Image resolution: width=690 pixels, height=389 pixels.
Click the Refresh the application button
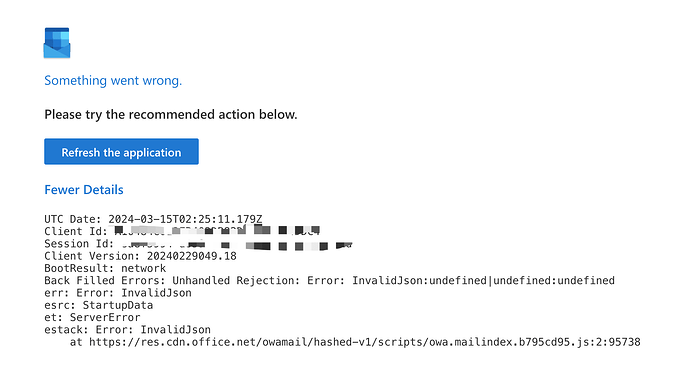click(x=121, y=152)
